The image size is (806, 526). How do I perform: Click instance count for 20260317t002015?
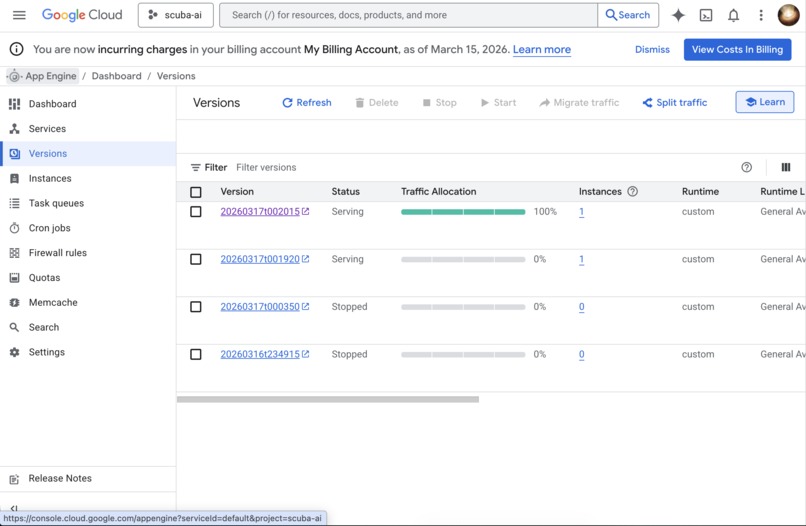581,212
